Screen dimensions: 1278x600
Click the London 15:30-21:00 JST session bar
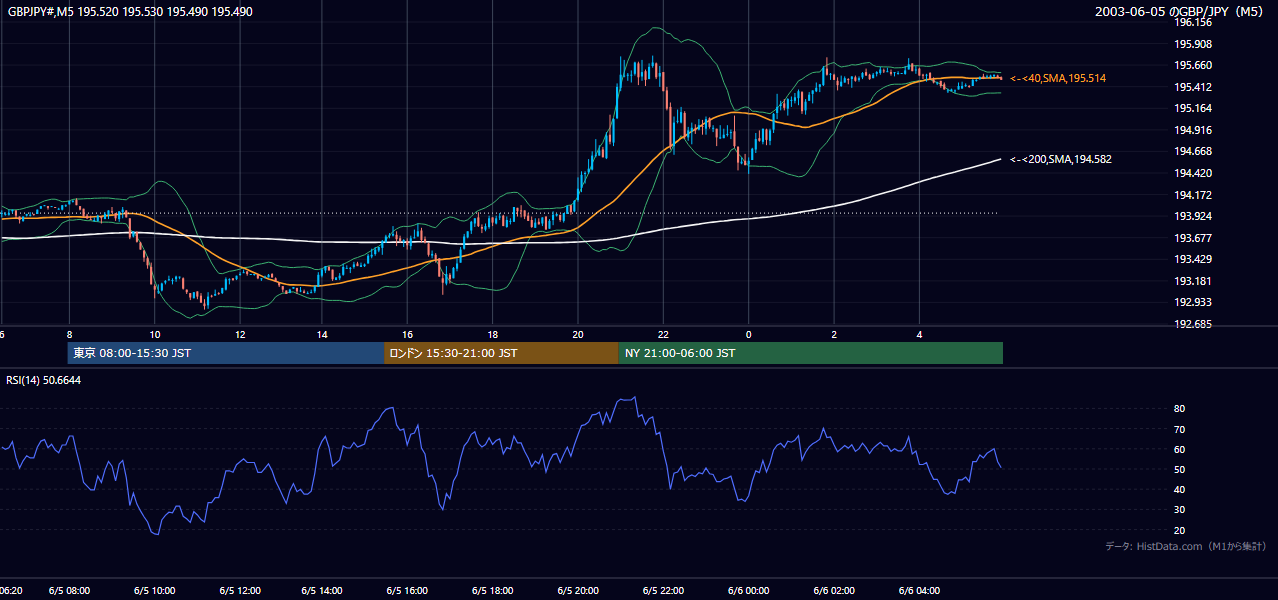click(501, 353)
